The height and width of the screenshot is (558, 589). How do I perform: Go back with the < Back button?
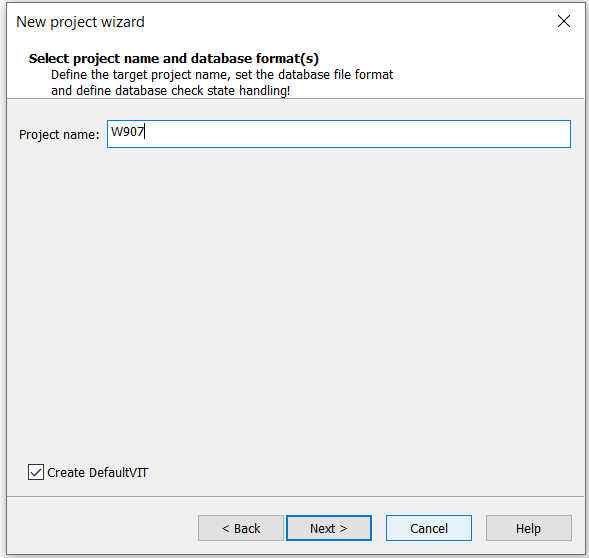(241, 528)
